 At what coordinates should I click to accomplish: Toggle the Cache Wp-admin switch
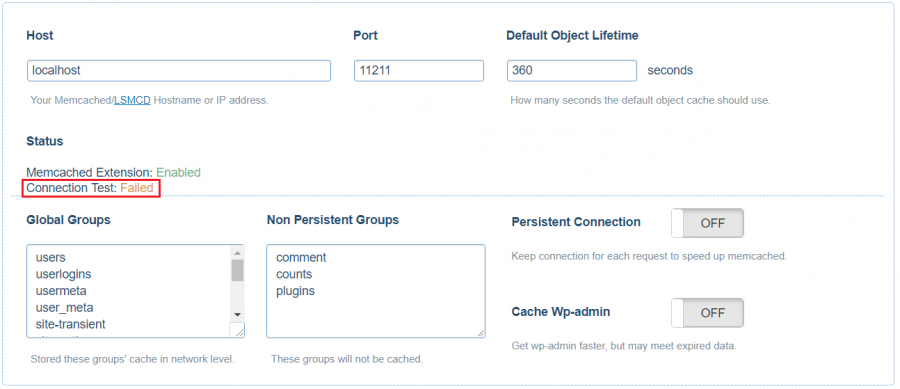coord(707,313)
